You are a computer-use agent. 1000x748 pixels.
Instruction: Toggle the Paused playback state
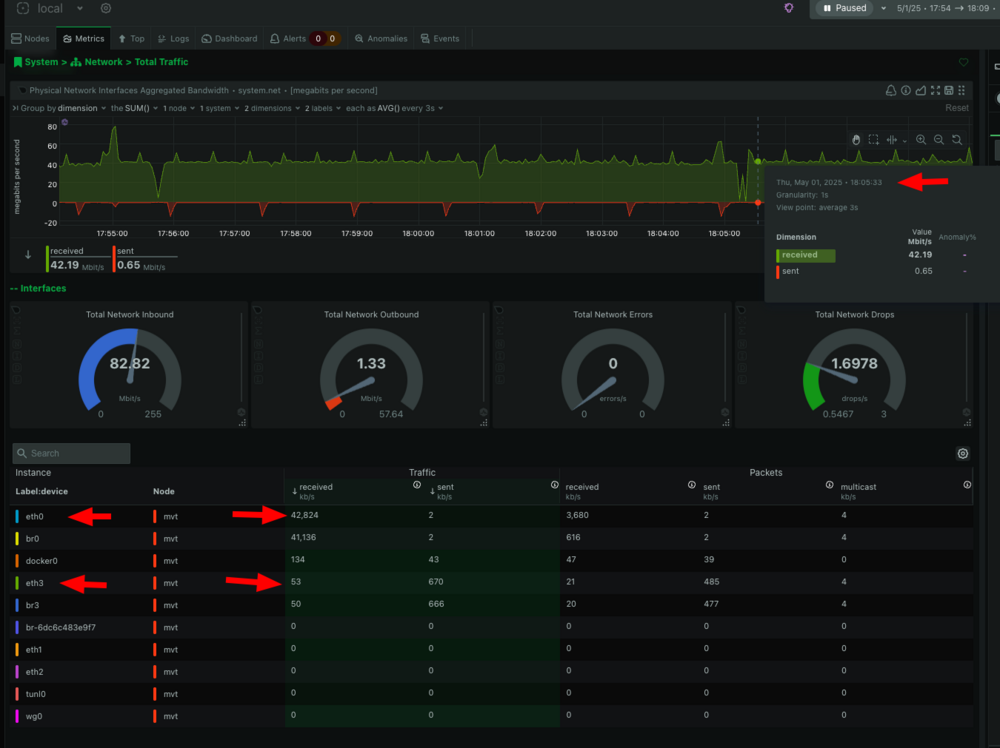click(844, 8)
